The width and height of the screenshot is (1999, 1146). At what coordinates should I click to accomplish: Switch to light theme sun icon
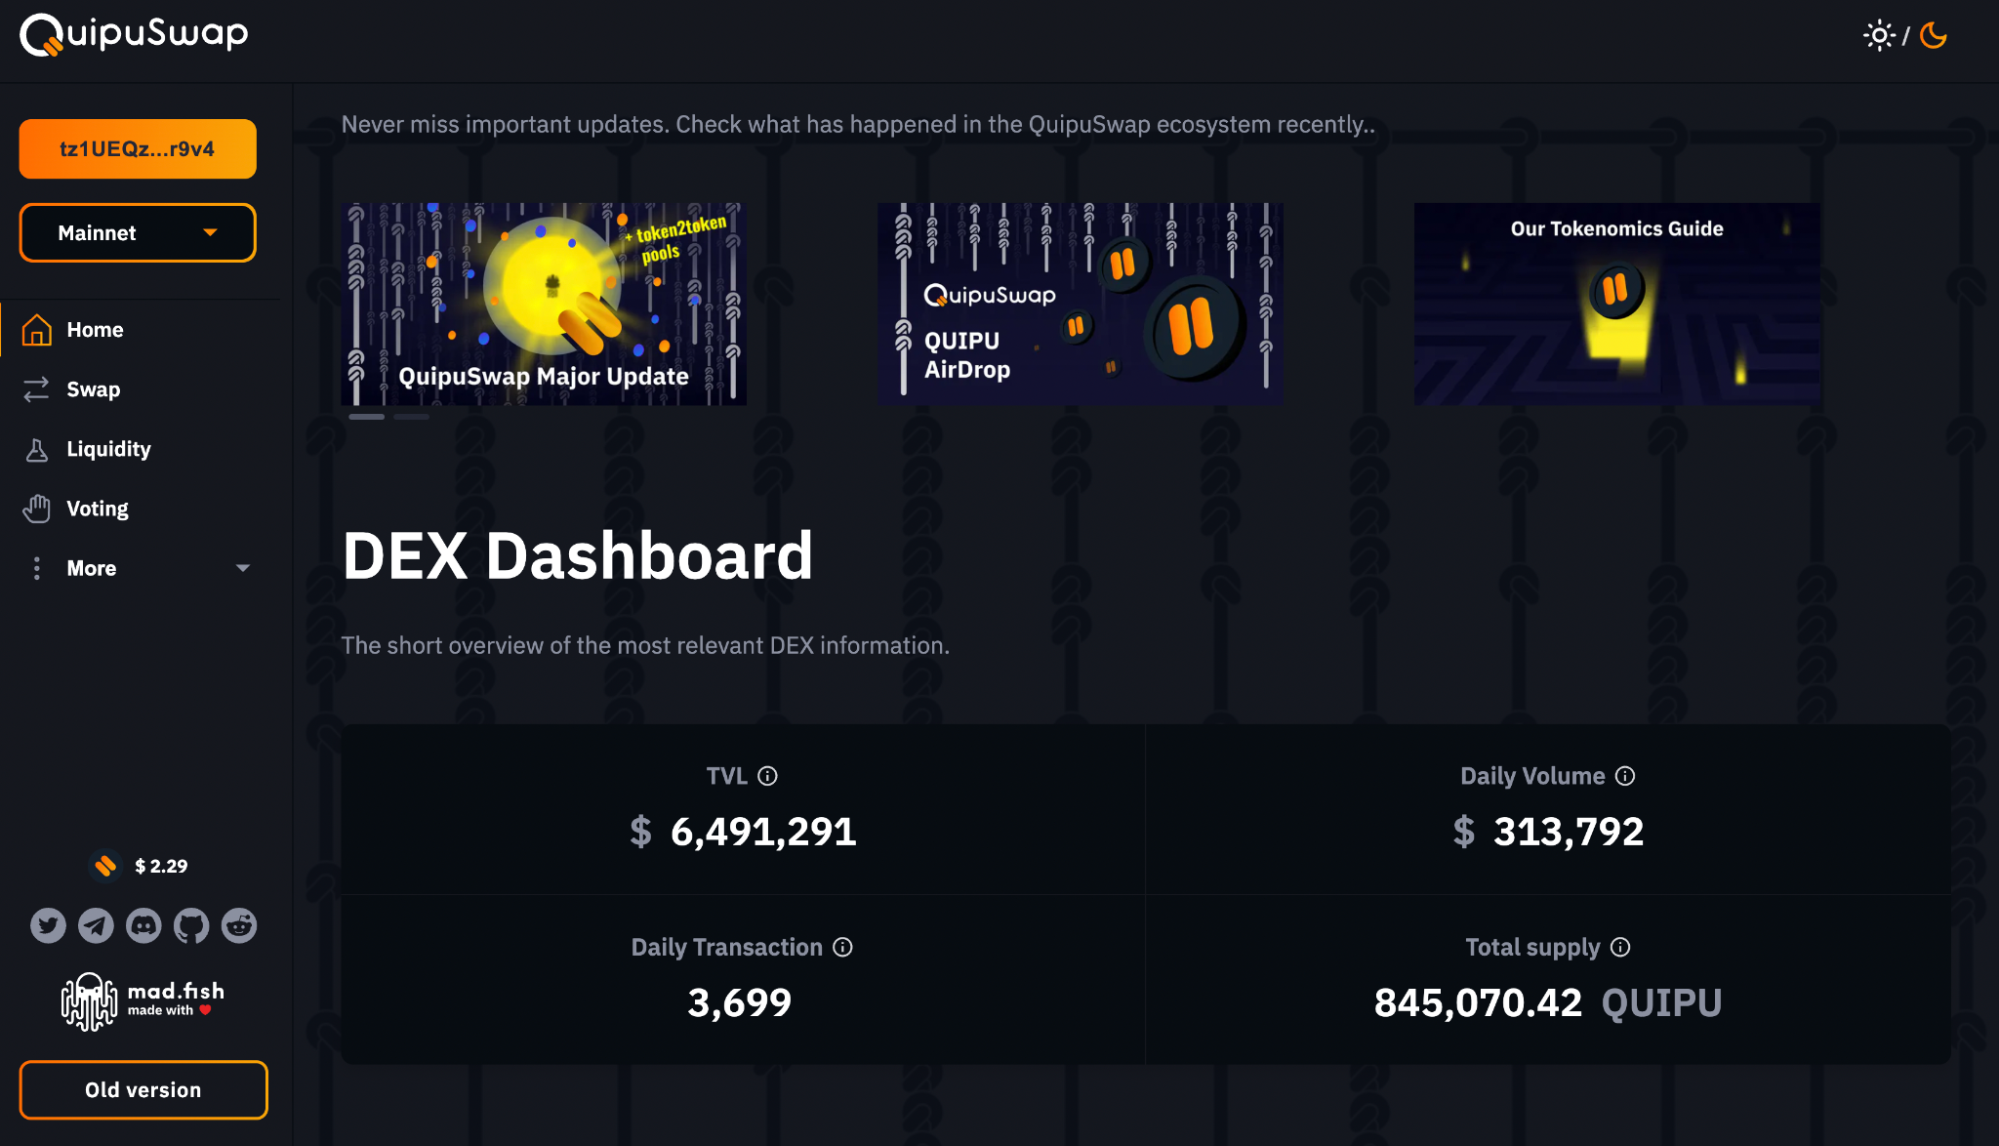click(1878, 36)
